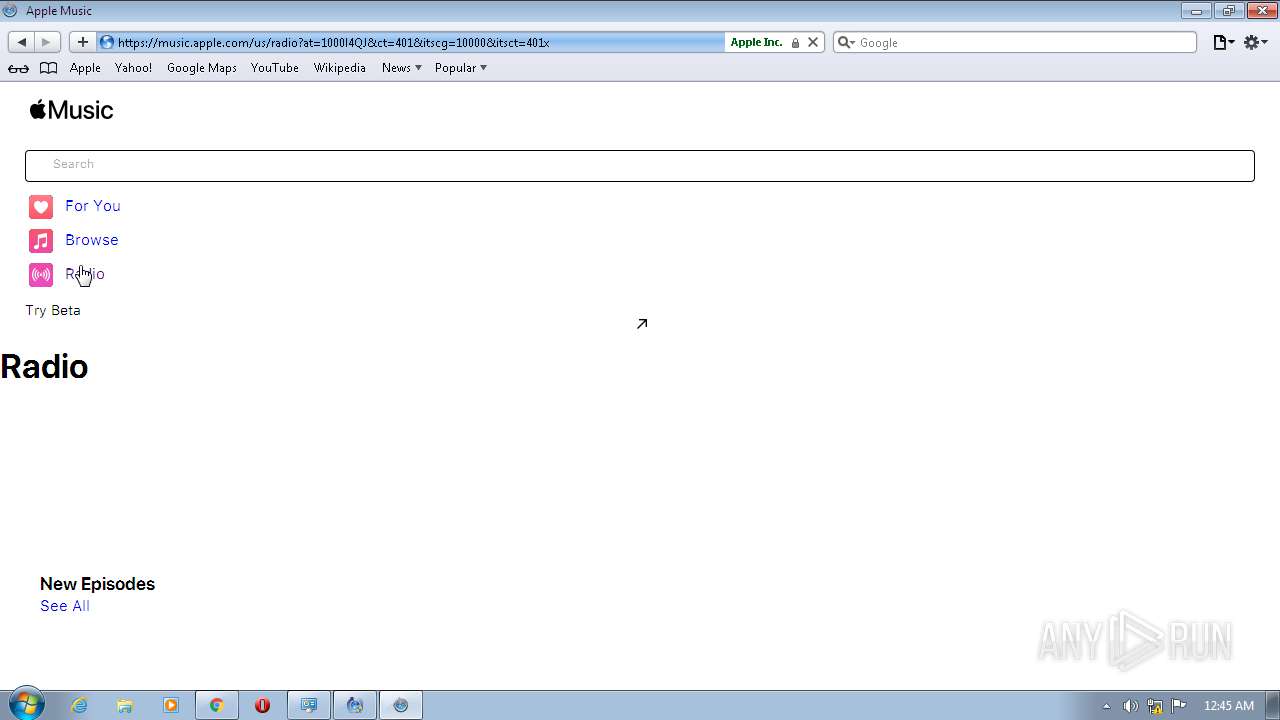Open the Action Center flag icon

click(x=1179, y=705)
